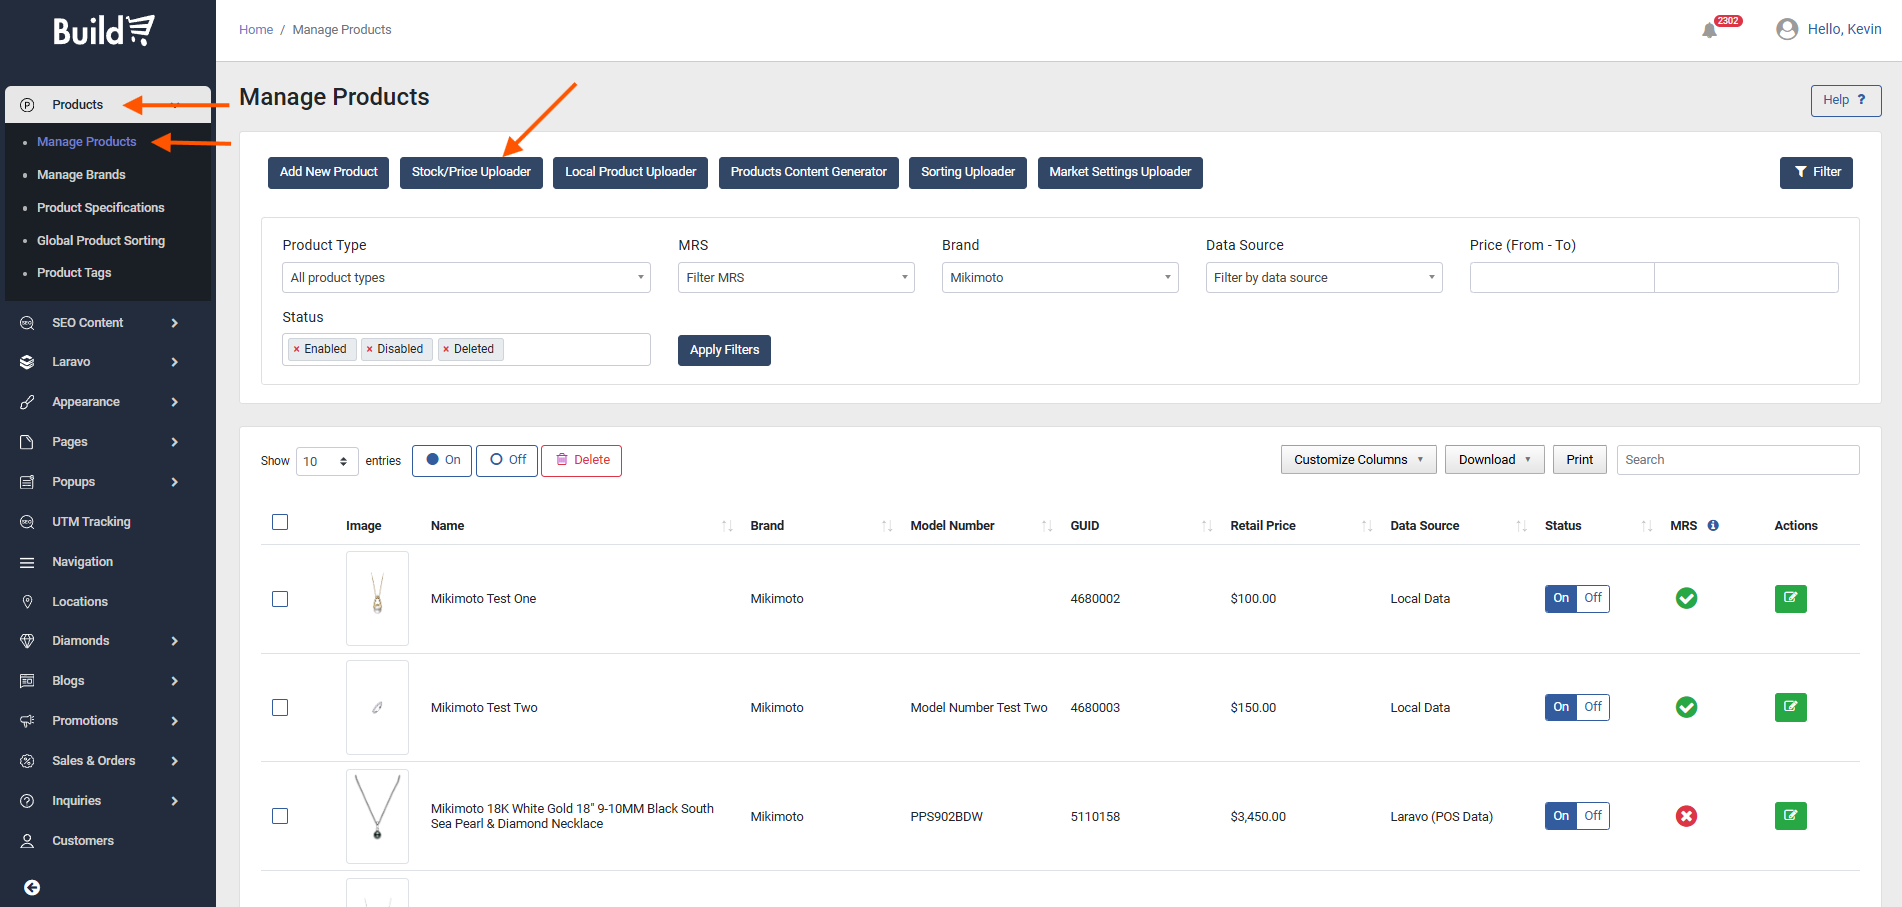Open the Products sidebar menu
Image resolution: width=1902 pixels, height=907 pixels.
(x=108, y=105)
